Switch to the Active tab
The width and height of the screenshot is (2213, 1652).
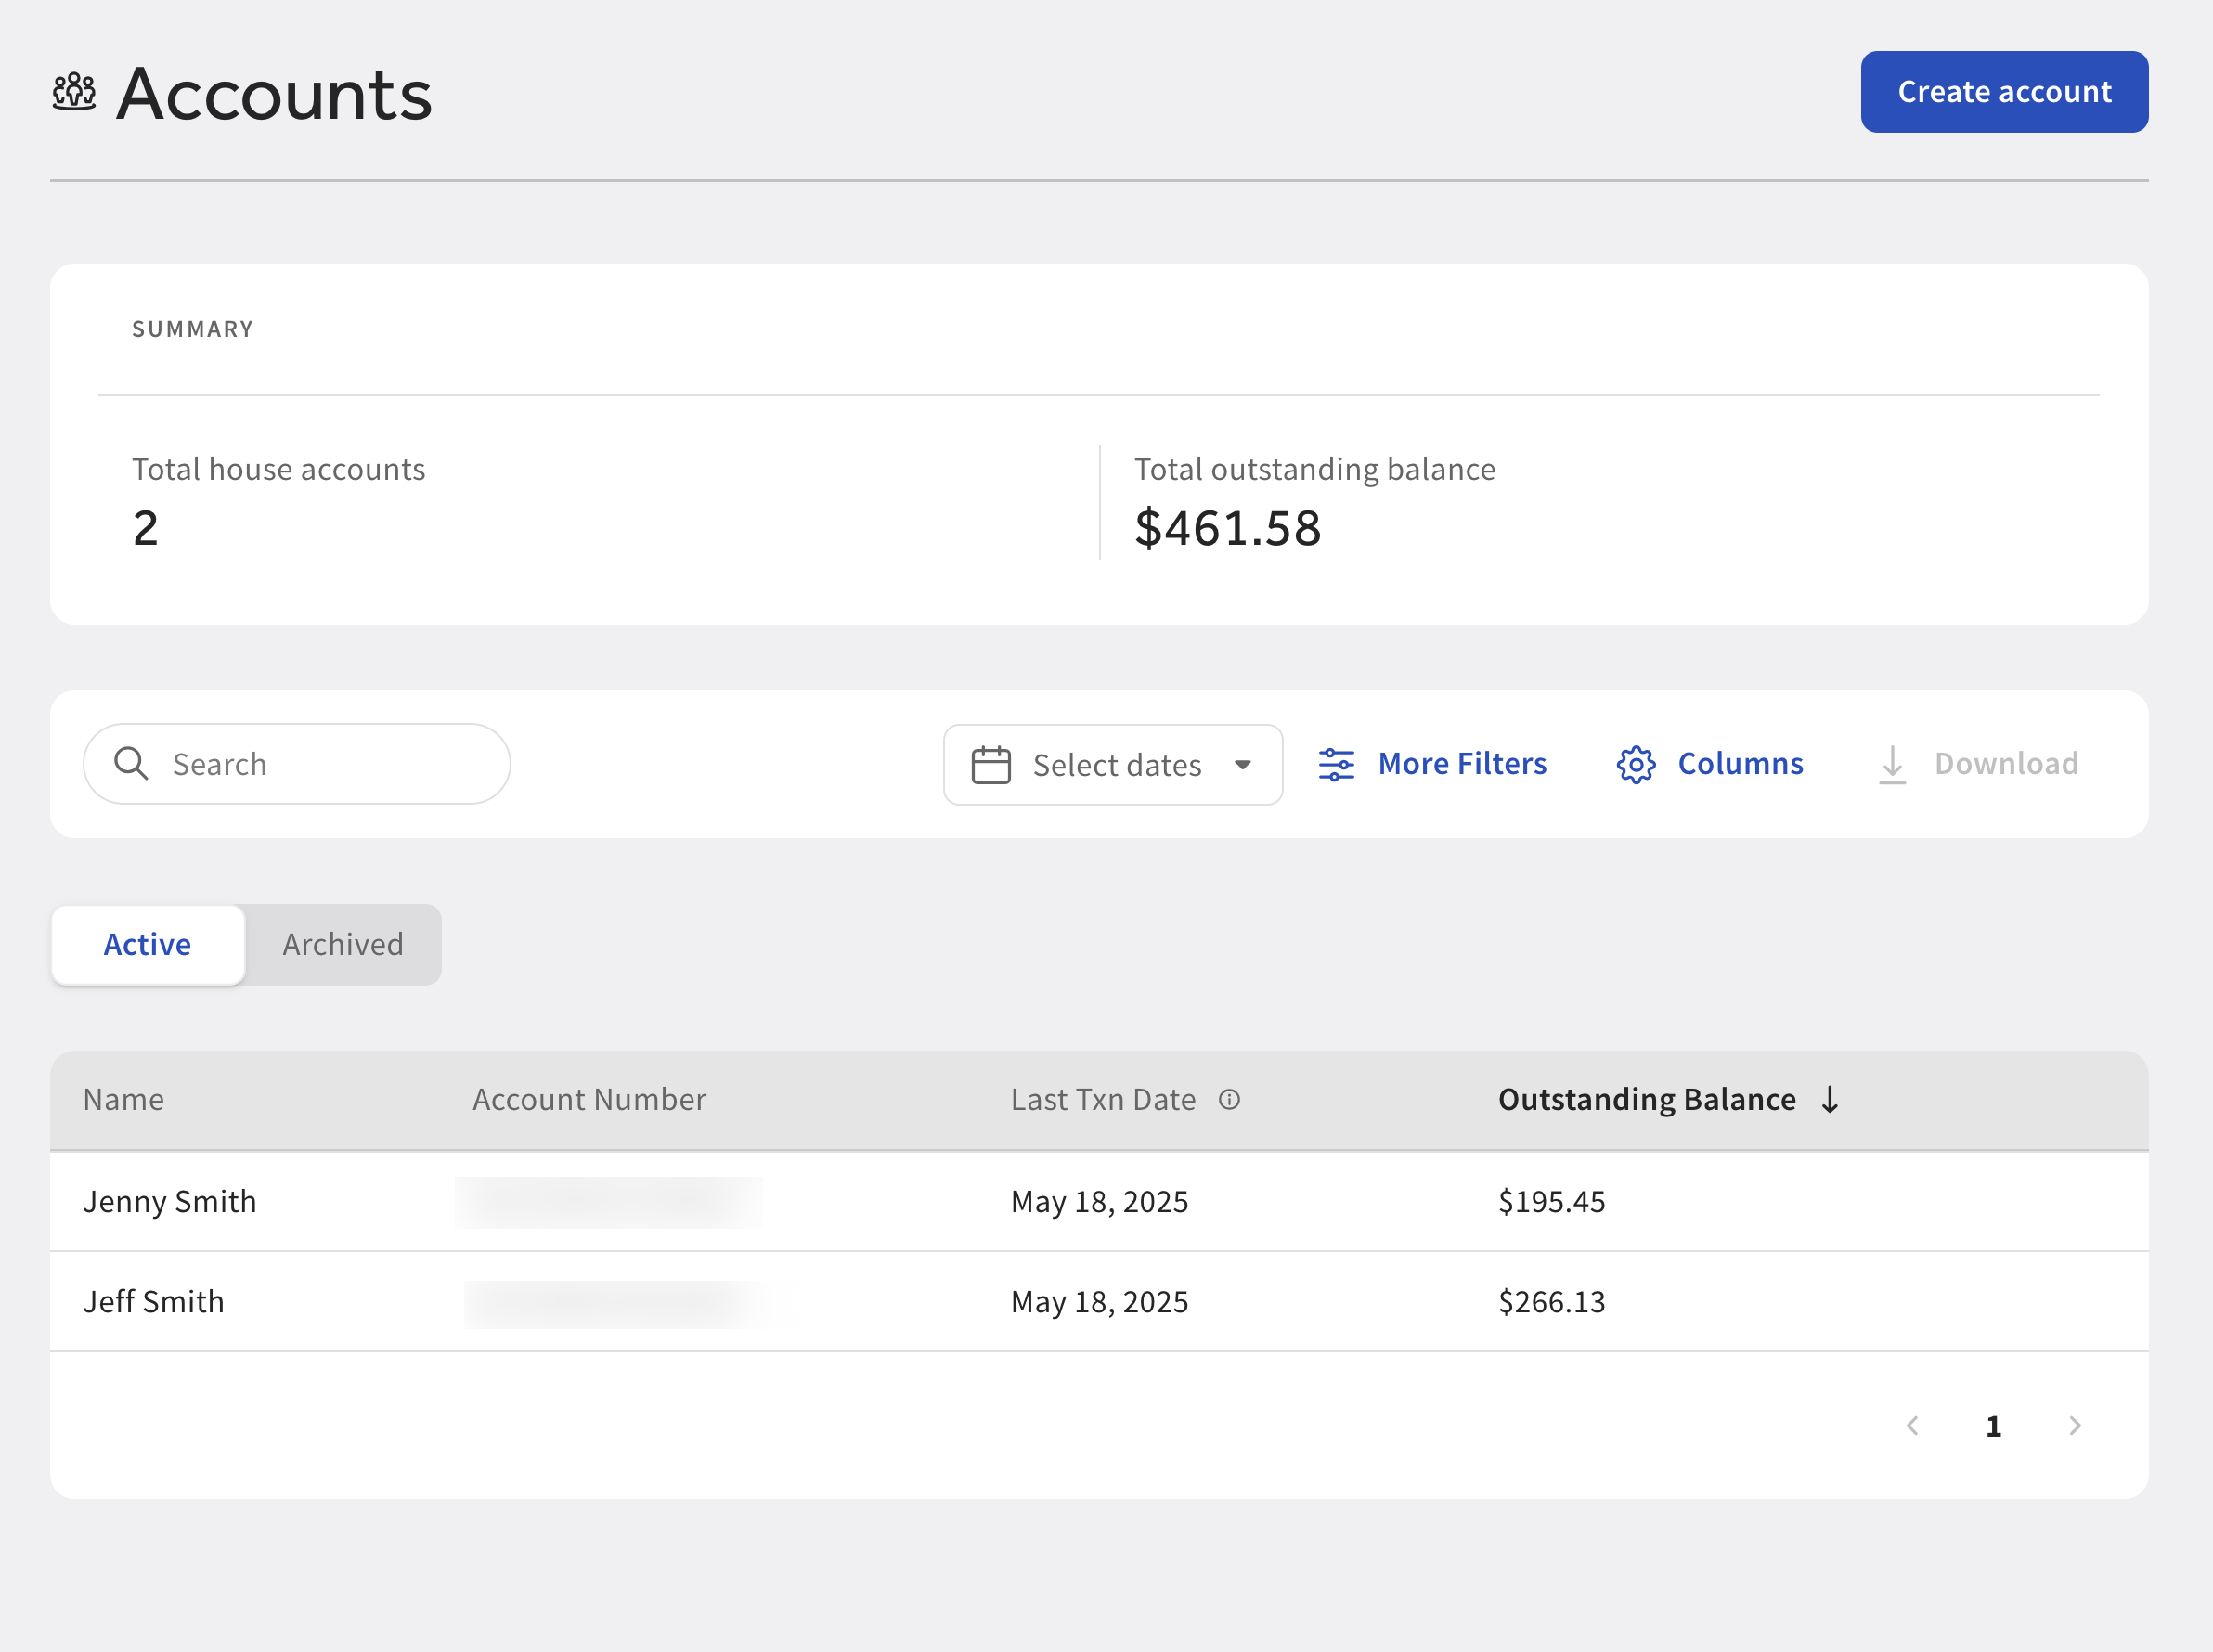148,945
